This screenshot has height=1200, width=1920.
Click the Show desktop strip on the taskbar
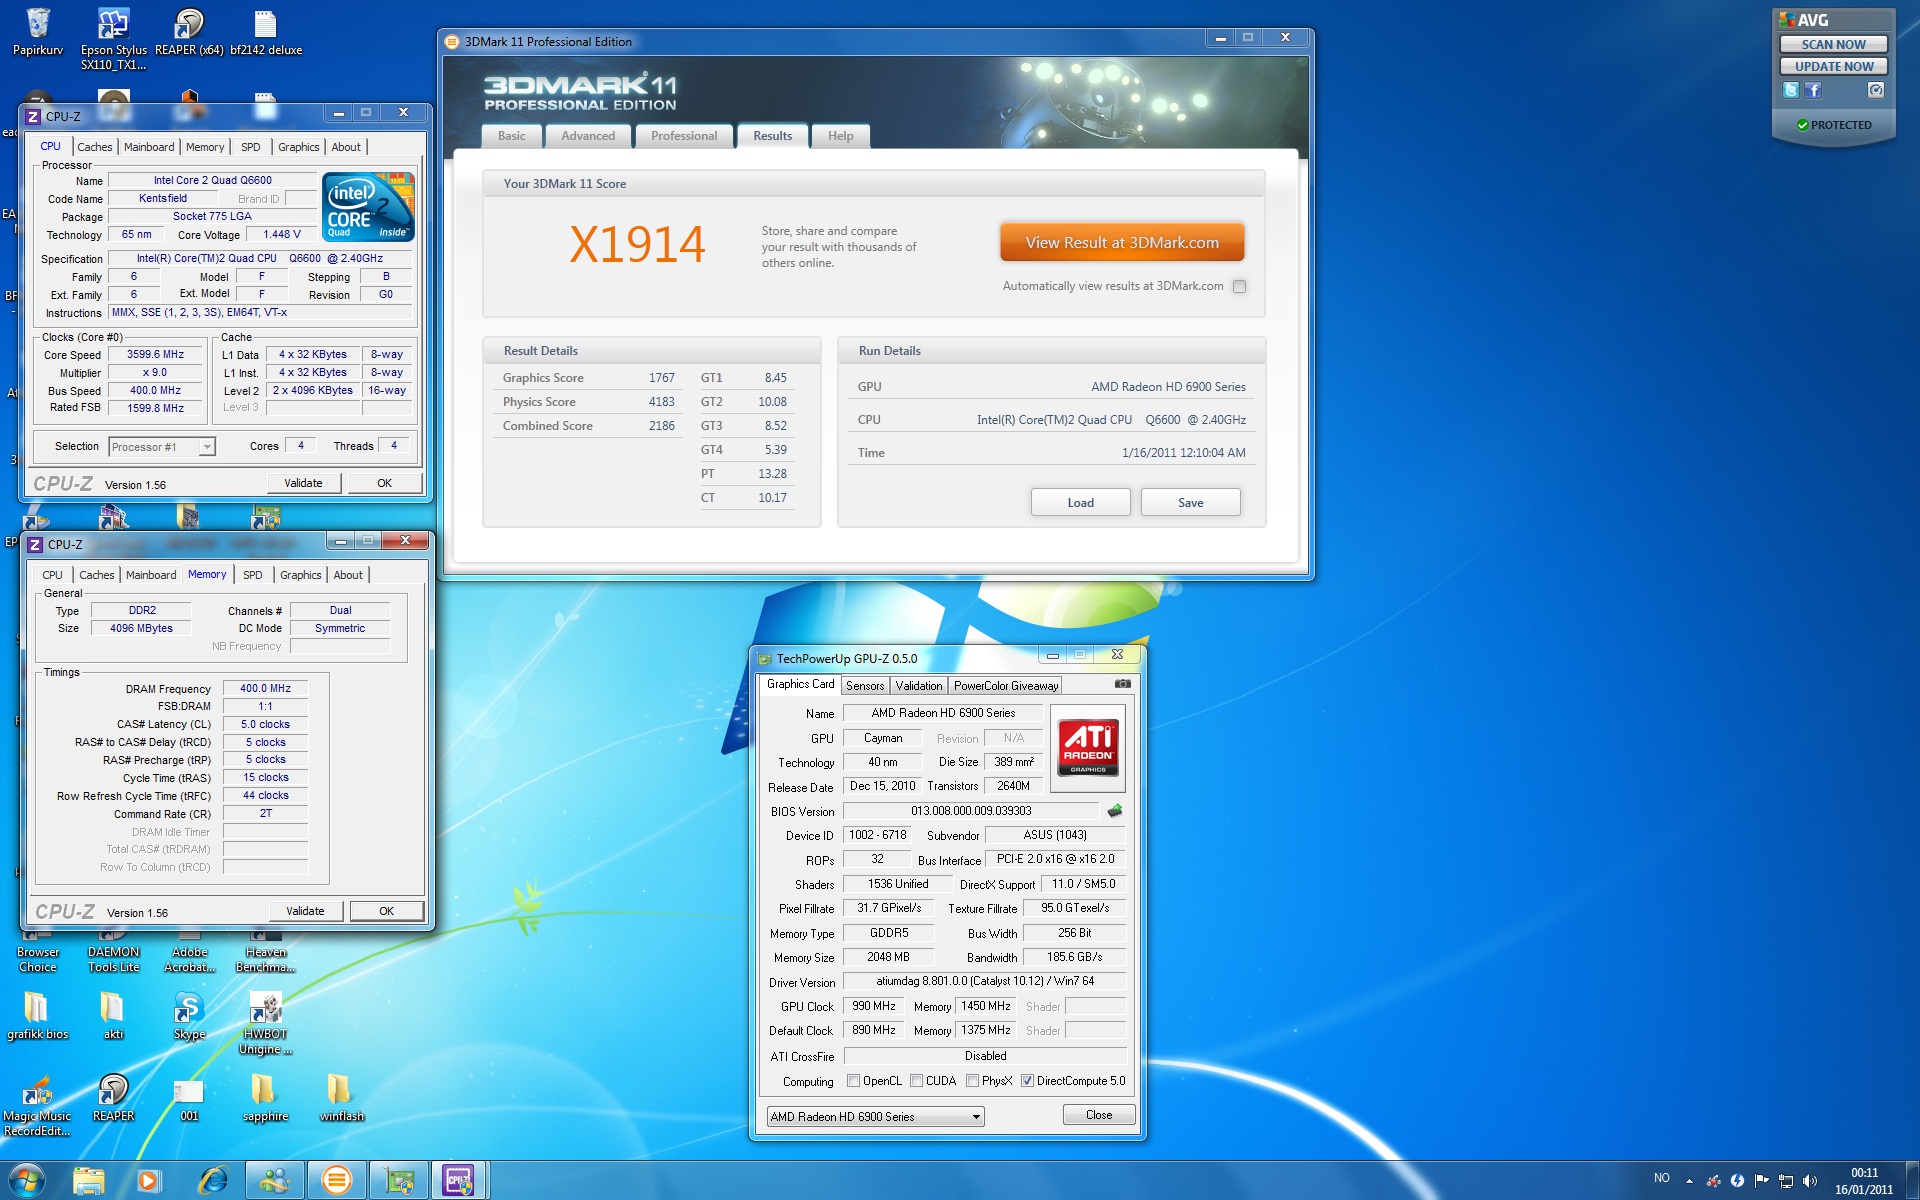(1912, 1181)
